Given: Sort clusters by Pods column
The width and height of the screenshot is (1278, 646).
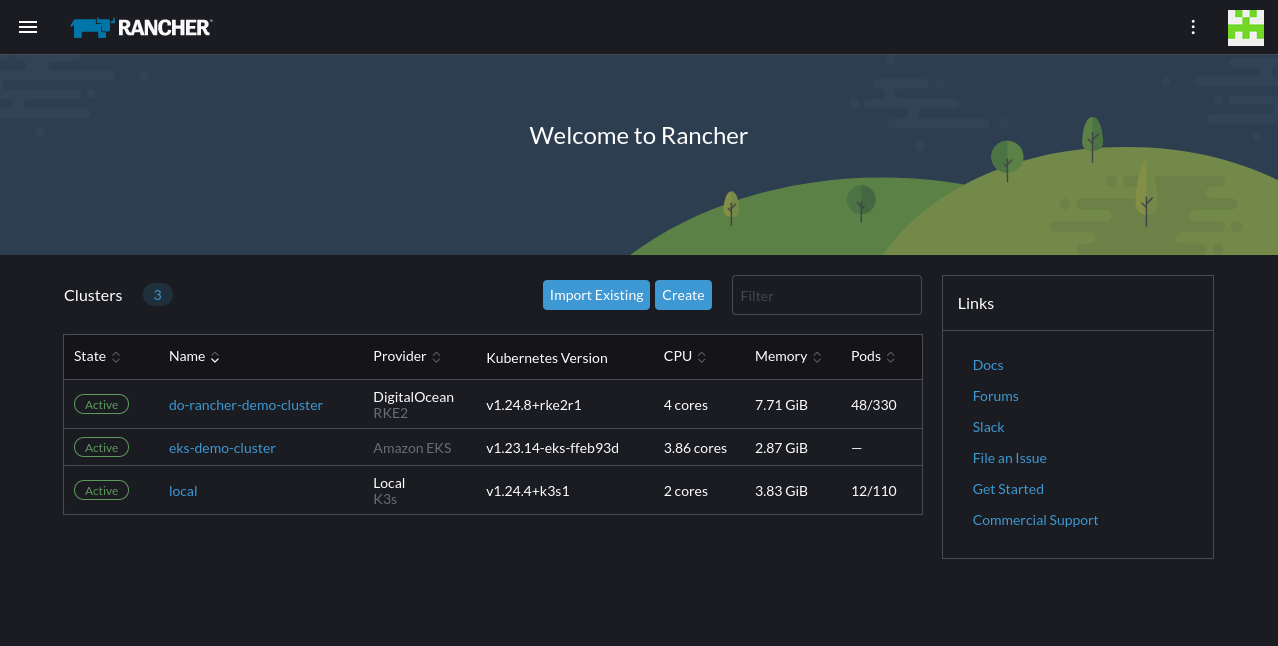Looking at the screenshot, I should [872, 357].
